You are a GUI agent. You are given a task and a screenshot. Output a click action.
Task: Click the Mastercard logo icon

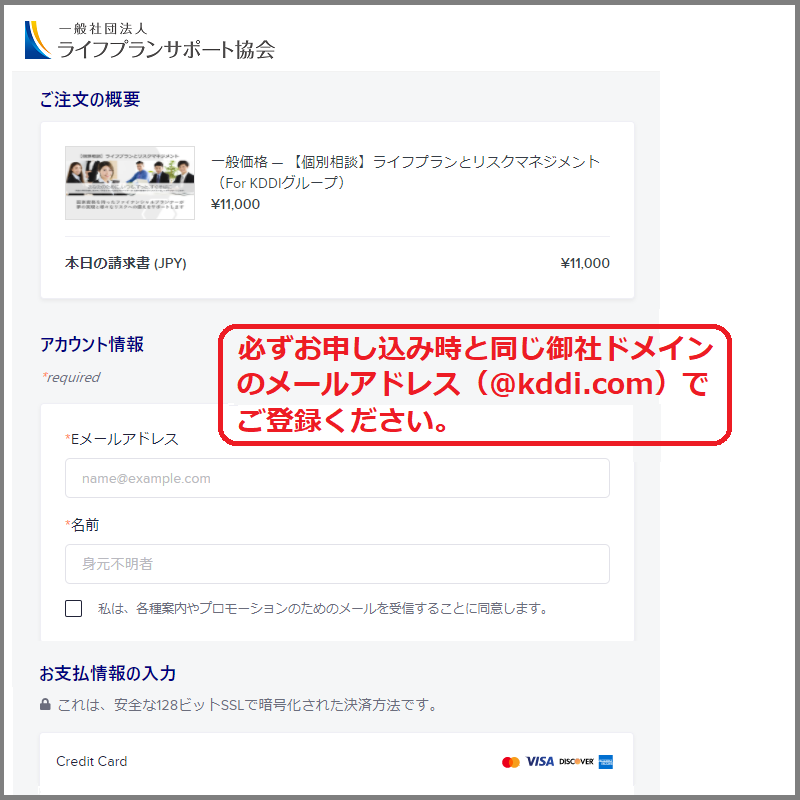tap(511, 762)
